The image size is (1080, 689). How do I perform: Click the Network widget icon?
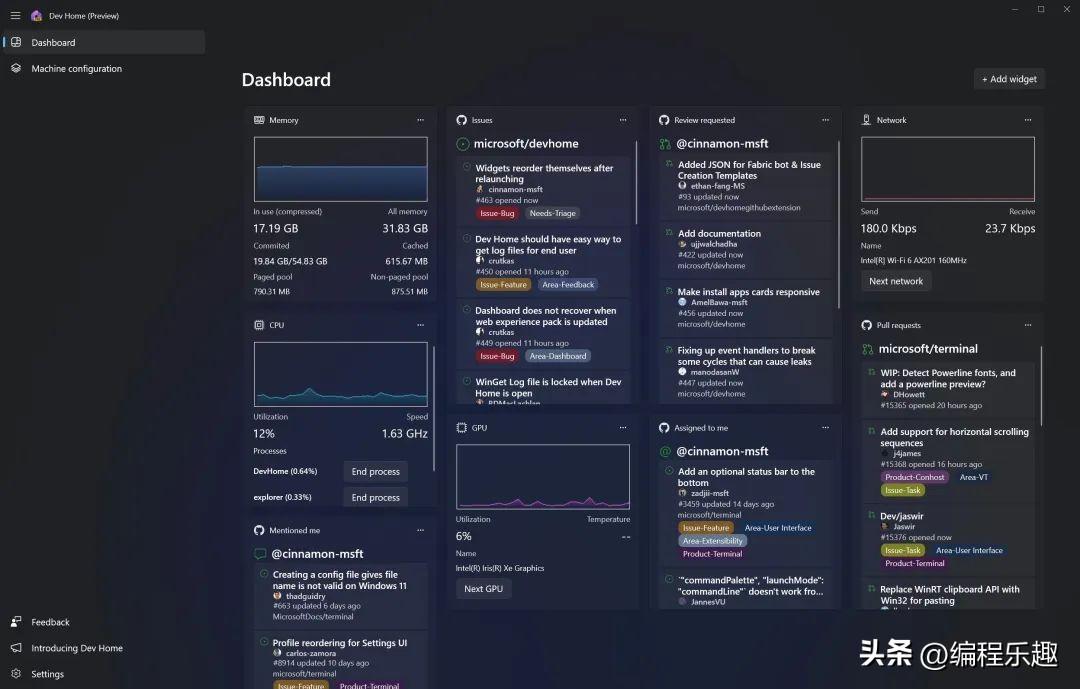pos(866,120)
